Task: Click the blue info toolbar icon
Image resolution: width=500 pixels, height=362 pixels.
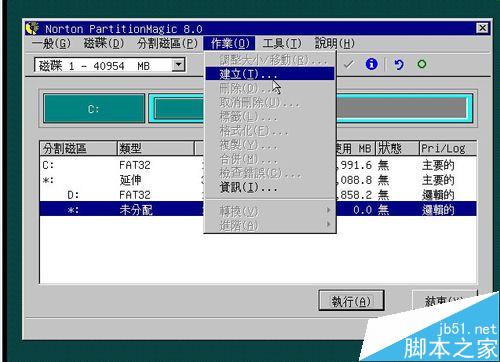Action: point(371,64)
